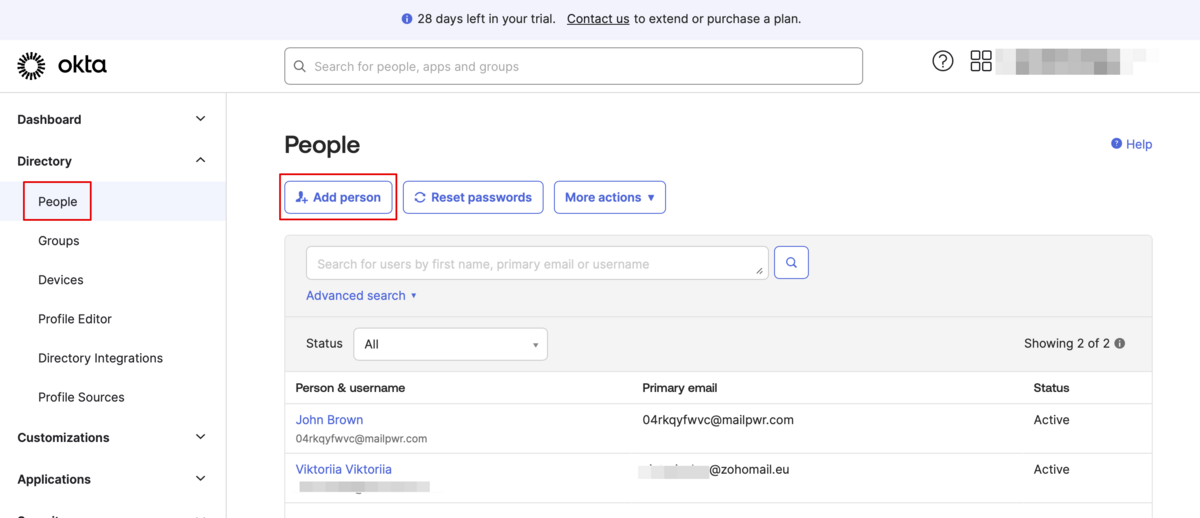The width and height of the screenshot is (1200, 518).
Task: Open the More actions dropdown
Action: [609, 197]
